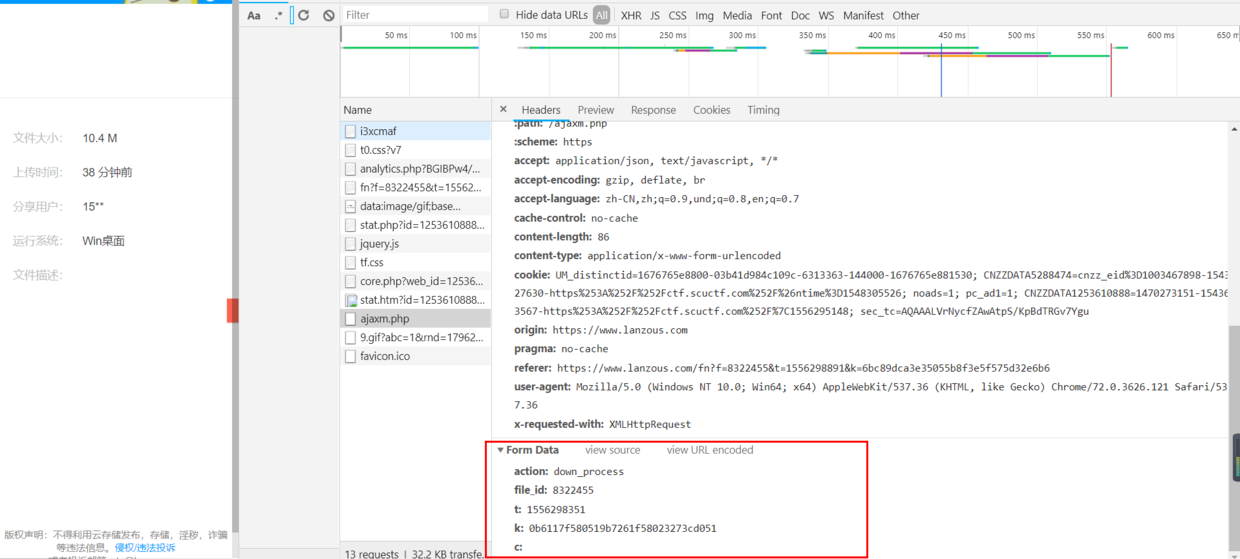Close the request details pane

[x=503, y=109]
